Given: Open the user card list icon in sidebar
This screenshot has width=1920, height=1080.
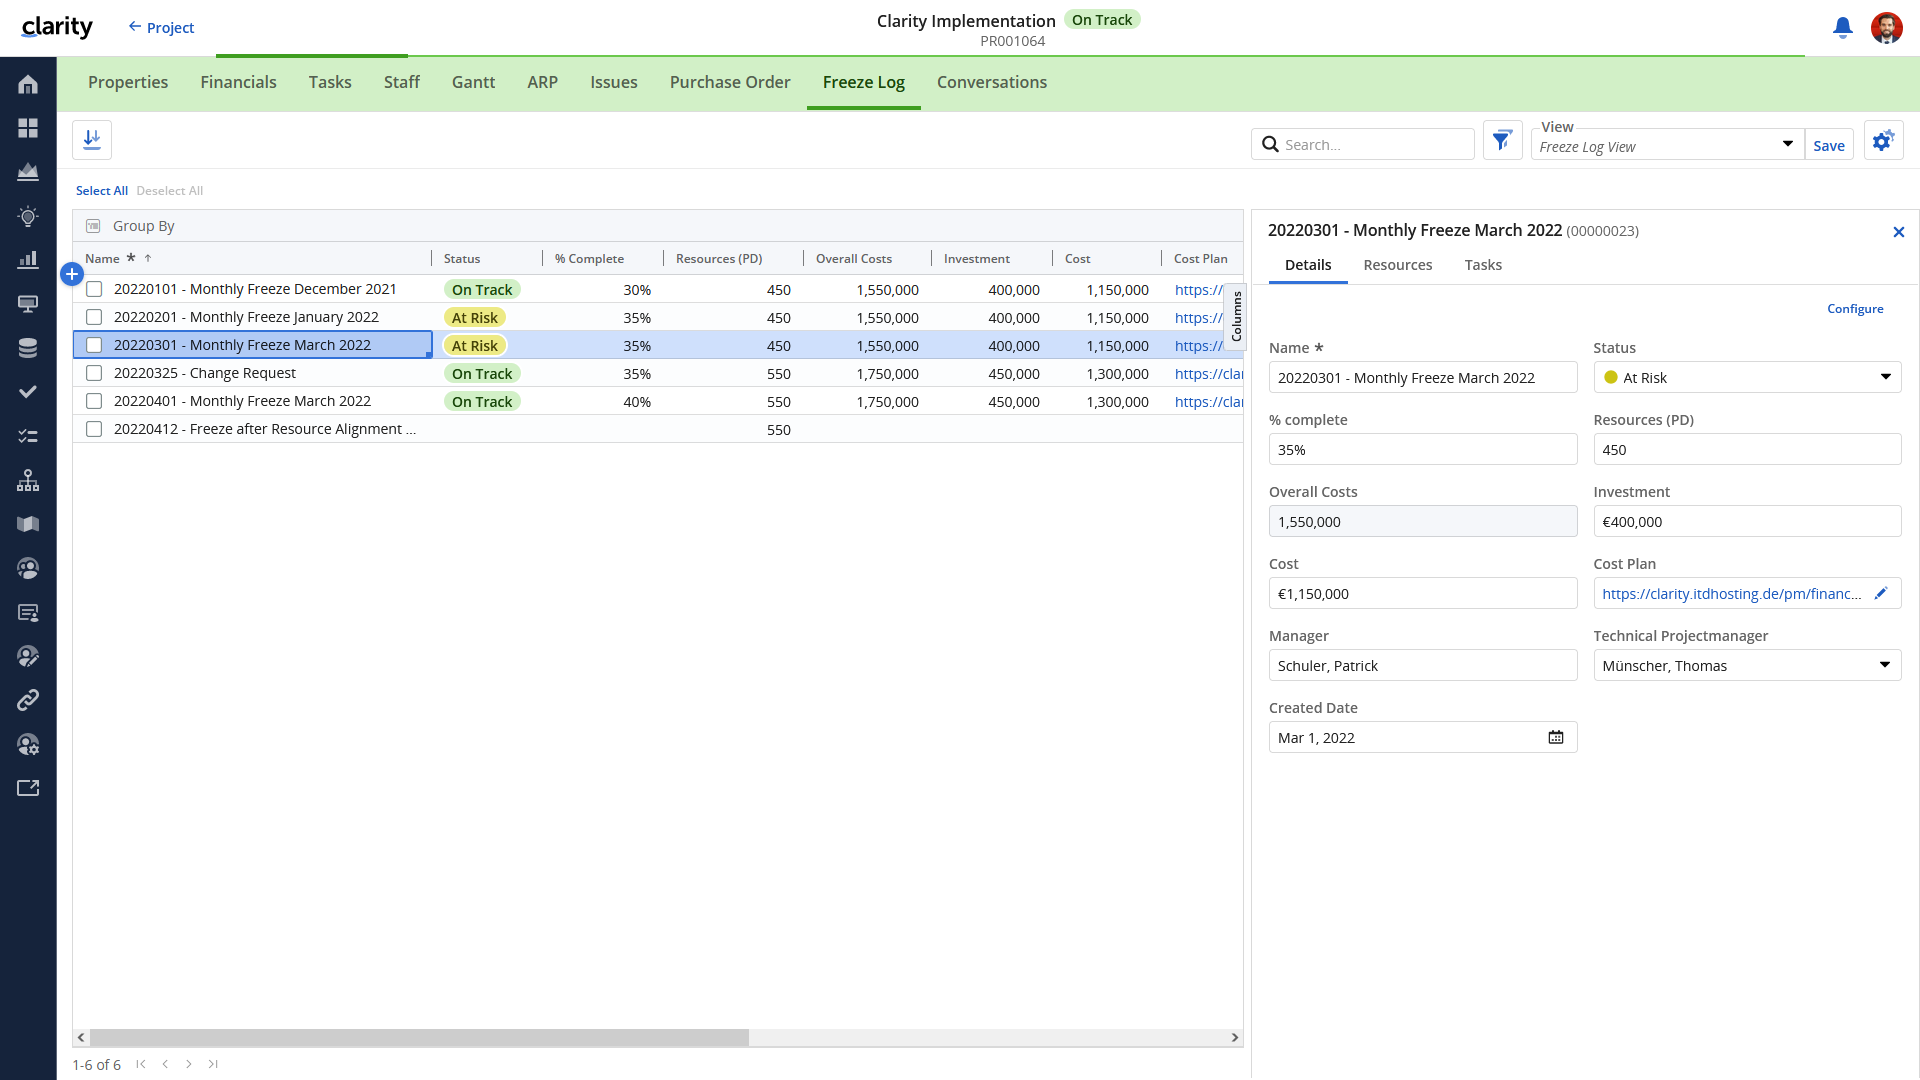Looking at the screenshot, I should pyautogui.click(x=28, y=612).
